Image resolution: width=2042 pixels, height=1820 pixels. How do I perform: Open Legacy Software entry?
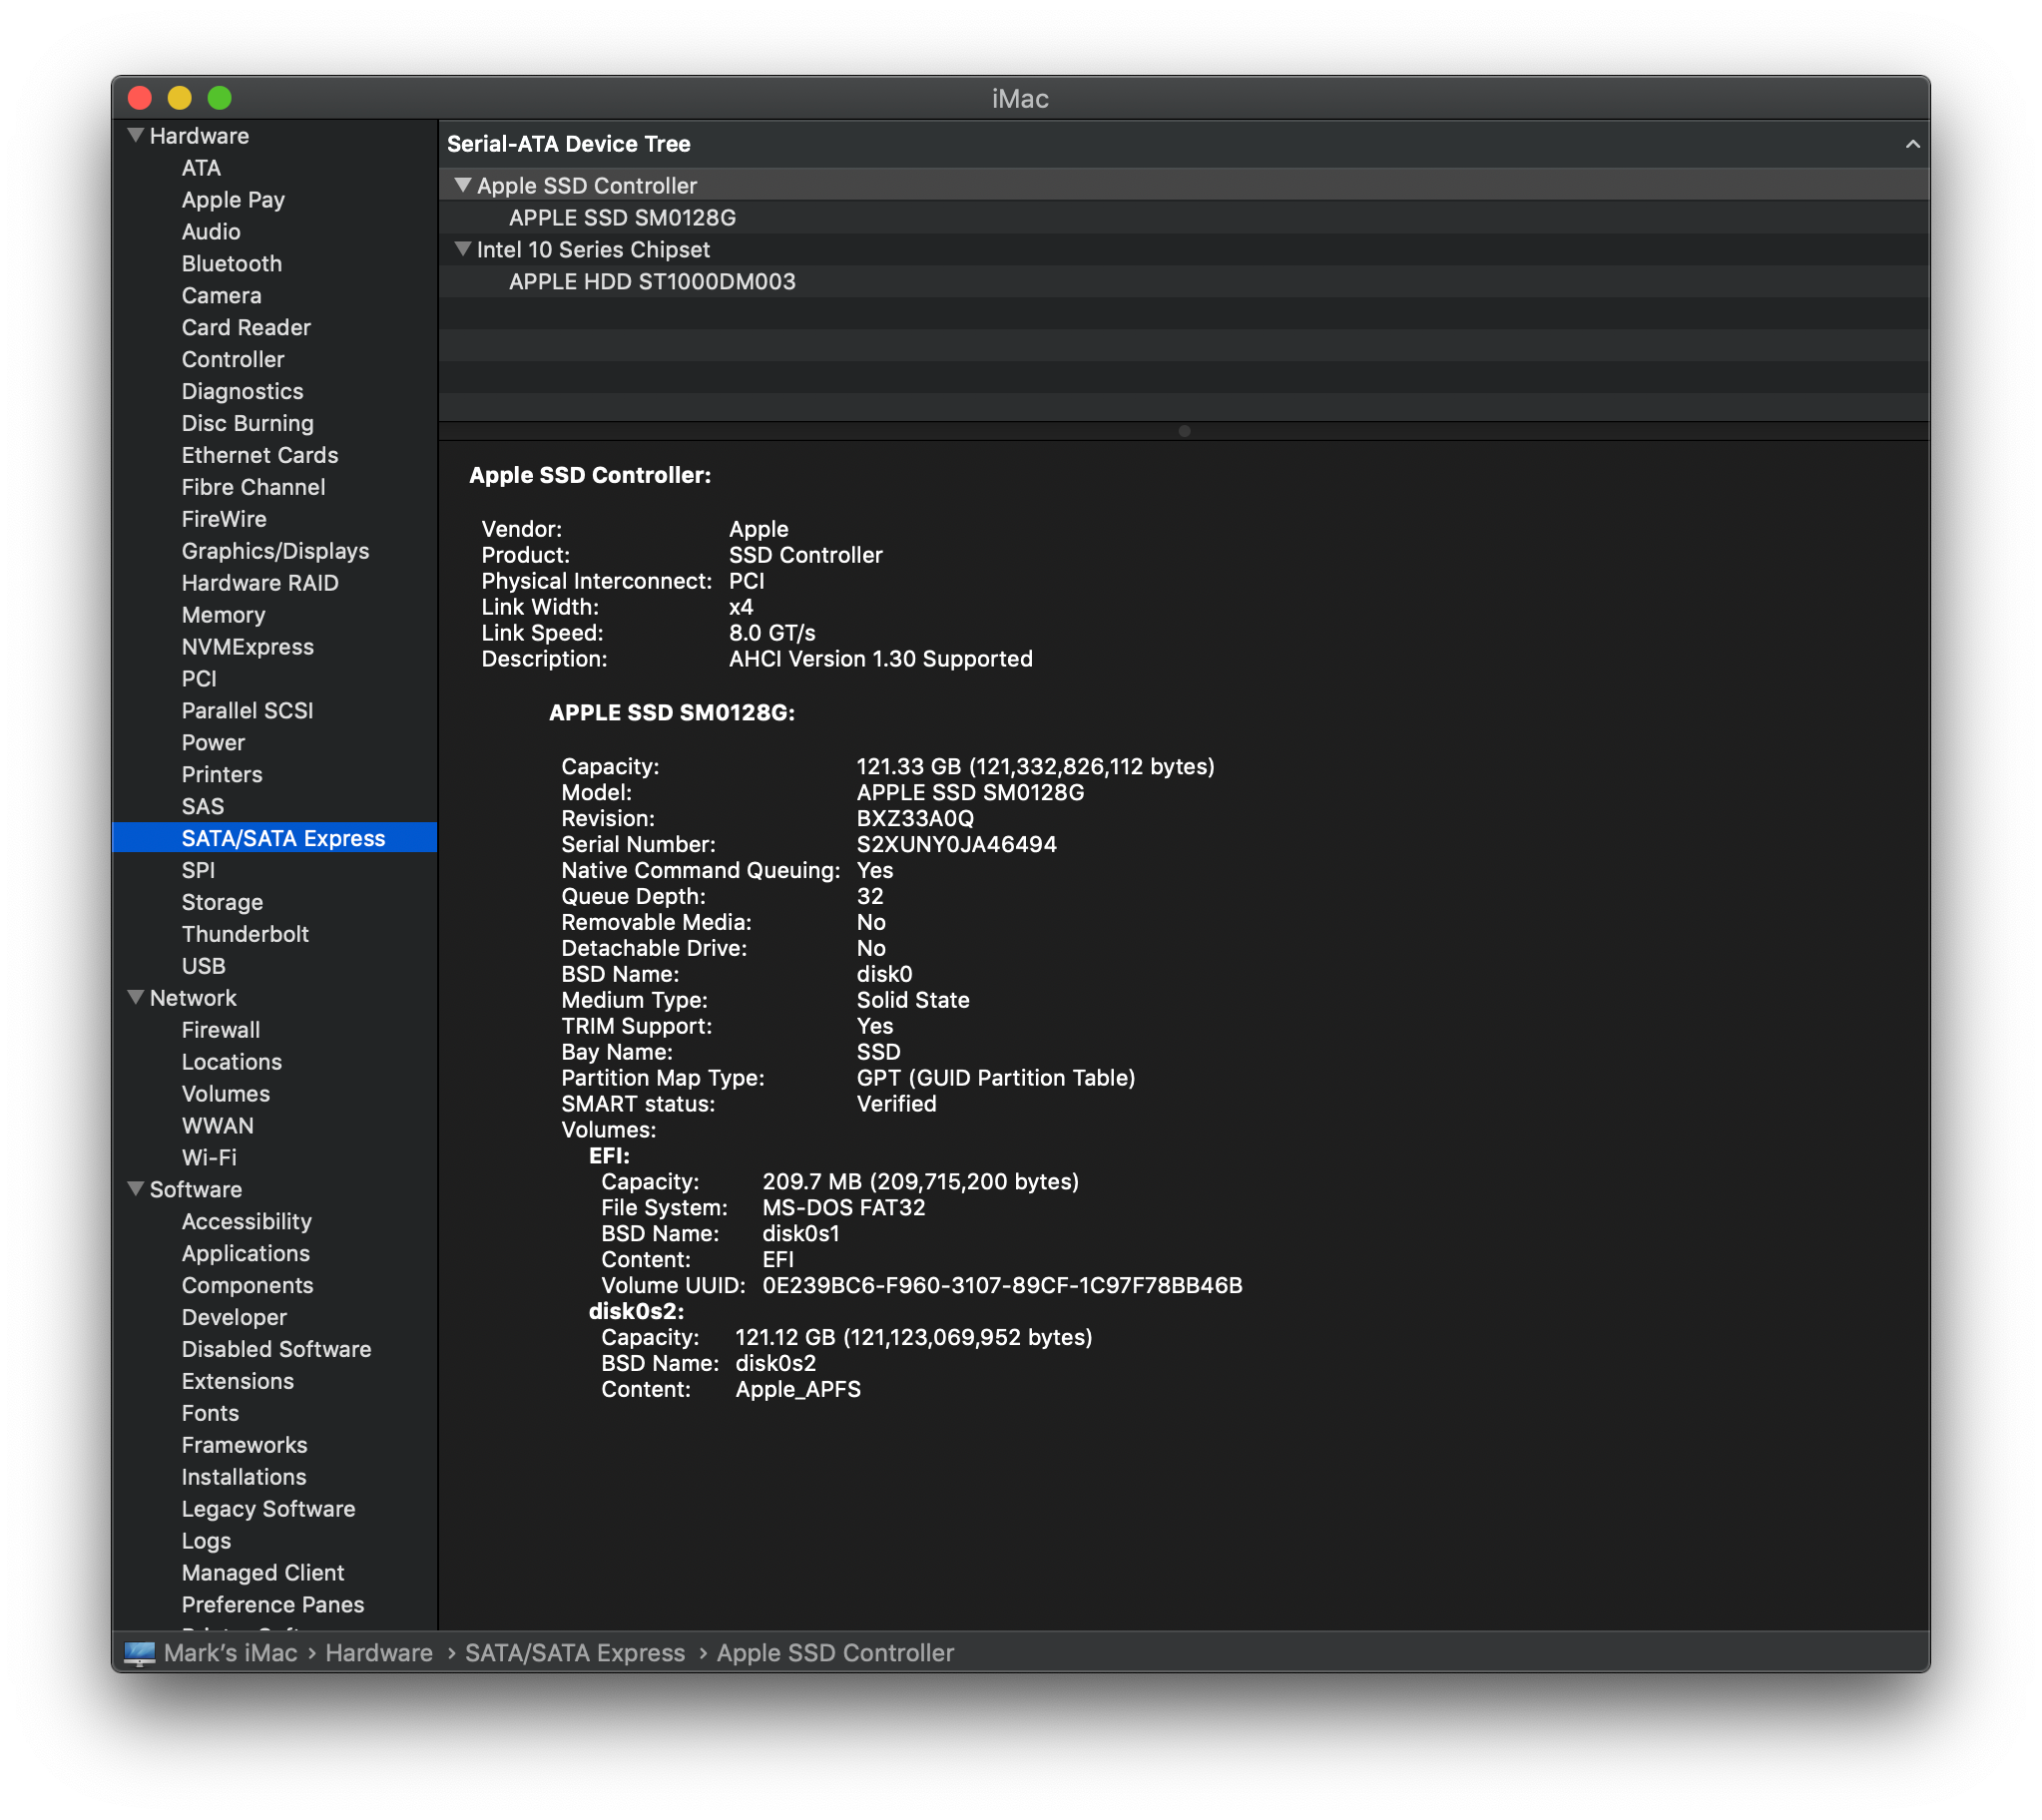pyautogui.click(x=268, y=1510)
